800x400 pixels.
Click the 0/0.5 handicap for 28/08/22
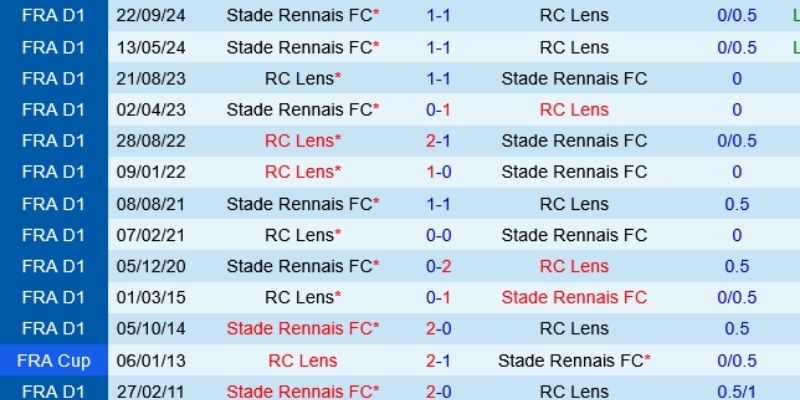[x=737, y=141]
